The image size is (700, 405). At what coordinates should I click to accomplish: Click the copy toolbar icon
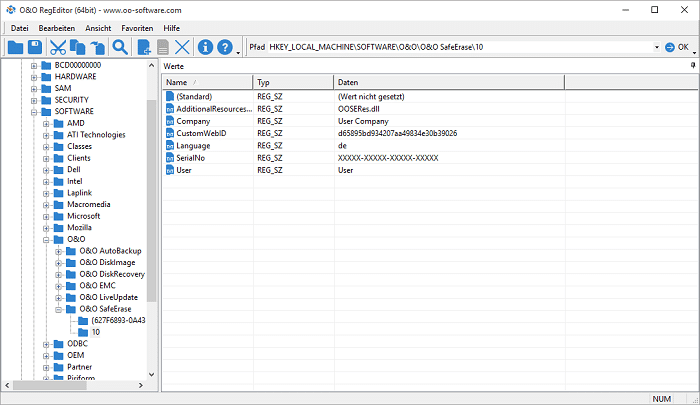pos(78,47)
